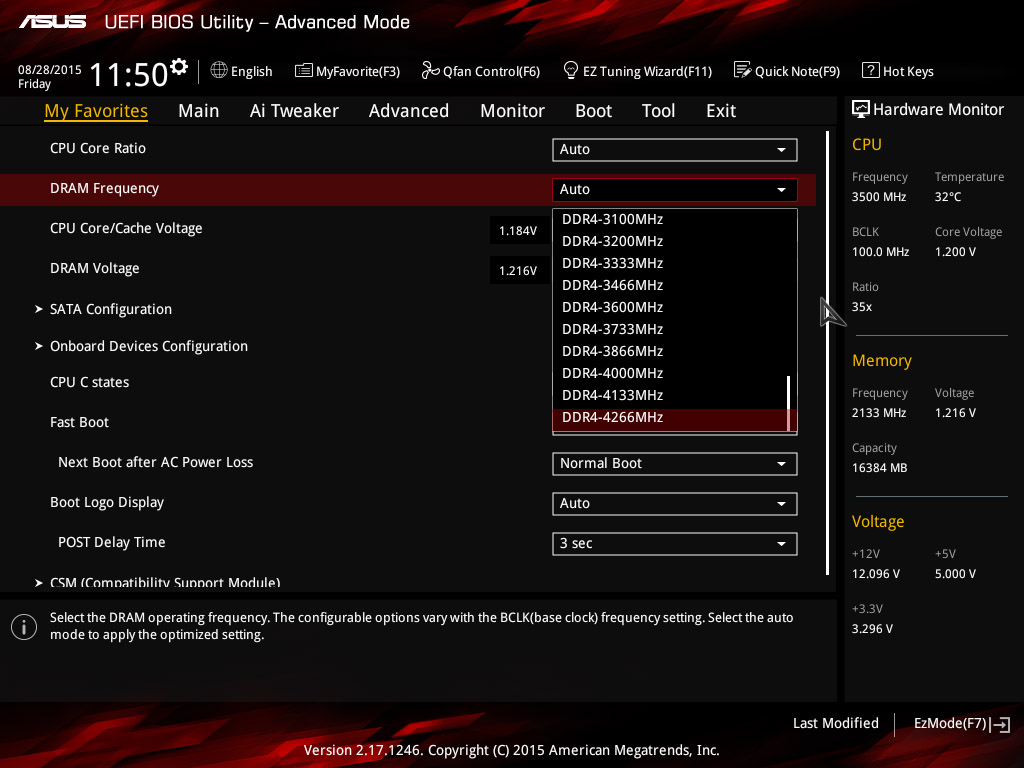
Task: Click the 08/28/2015 date
Action: coord(50,70)
